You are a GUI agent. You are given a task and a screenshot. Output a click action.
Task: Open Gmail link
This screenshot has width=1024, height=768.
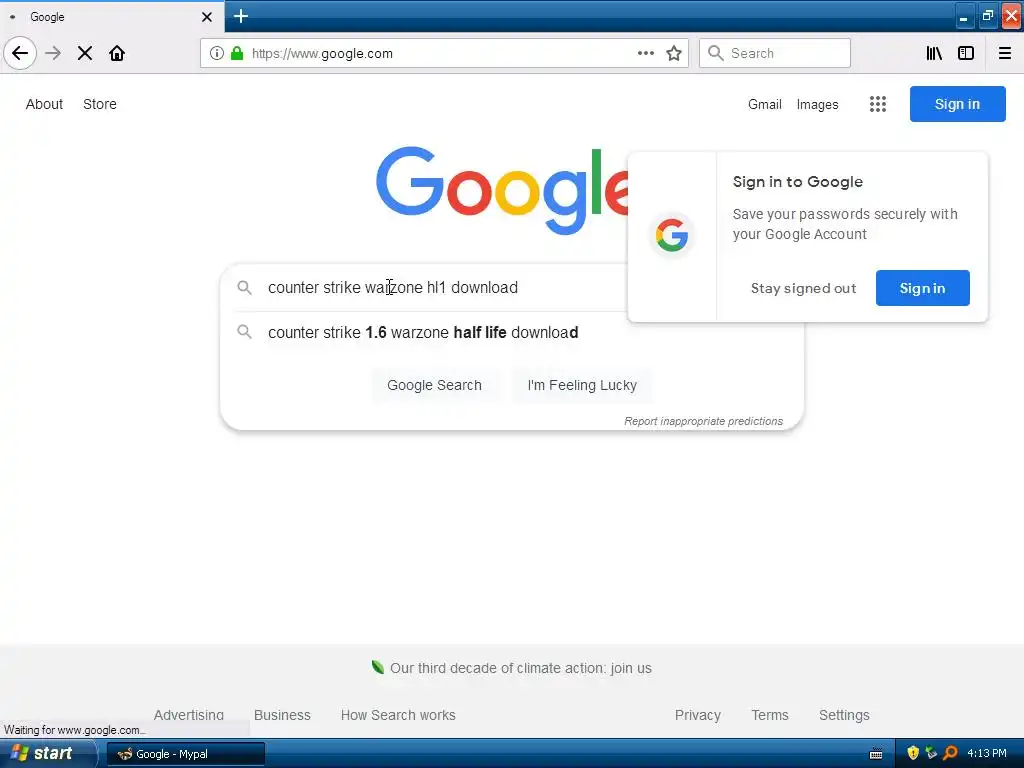pos(765,104)
